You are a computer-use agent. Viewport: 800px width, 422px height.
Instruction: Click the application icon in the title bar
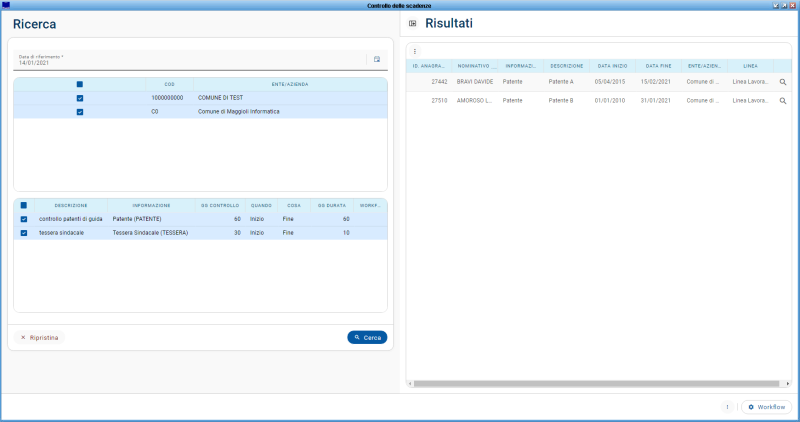click(x=6, y=5)
